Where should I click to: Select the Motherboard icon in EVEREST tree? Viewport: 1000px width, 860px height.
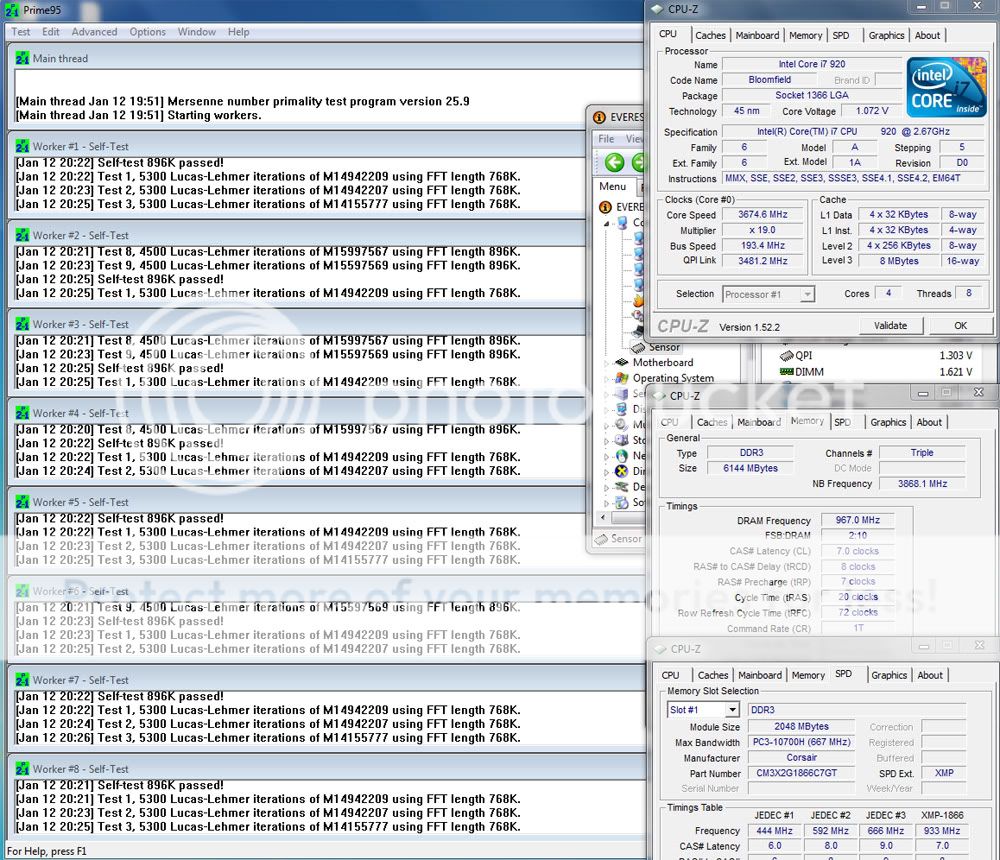click(622, 362)
